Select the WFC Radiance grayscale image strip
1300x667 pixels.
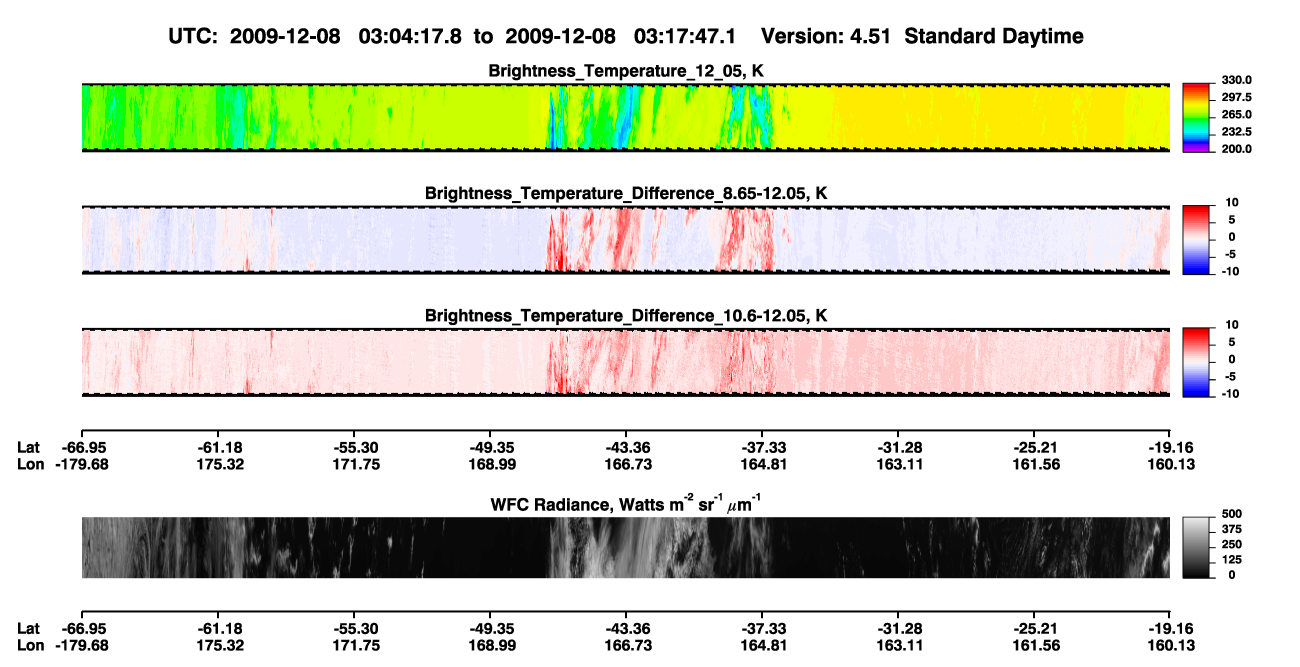625,547
